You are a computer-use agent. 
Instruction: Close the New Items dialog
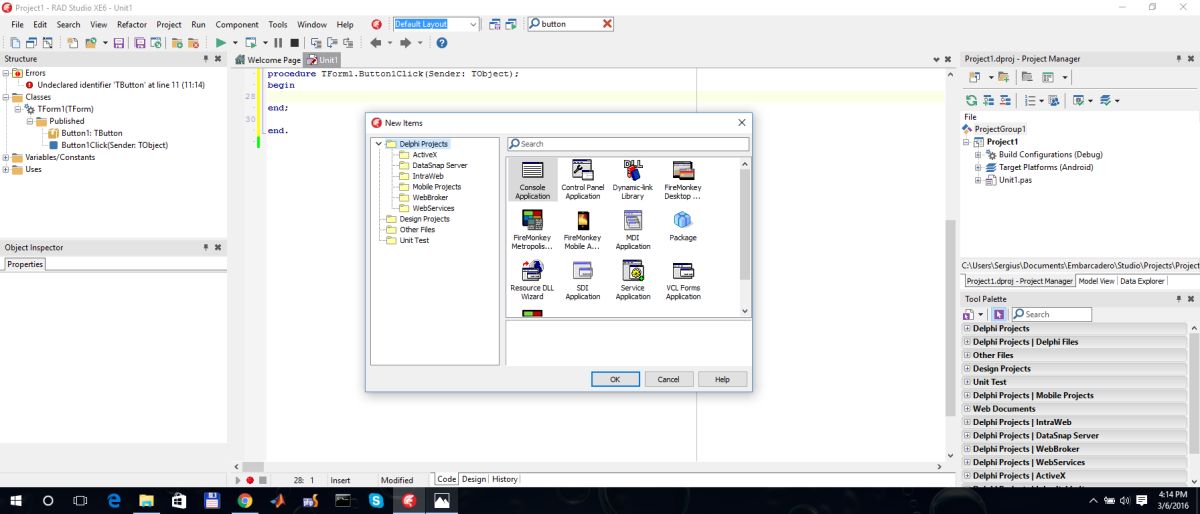741,122
